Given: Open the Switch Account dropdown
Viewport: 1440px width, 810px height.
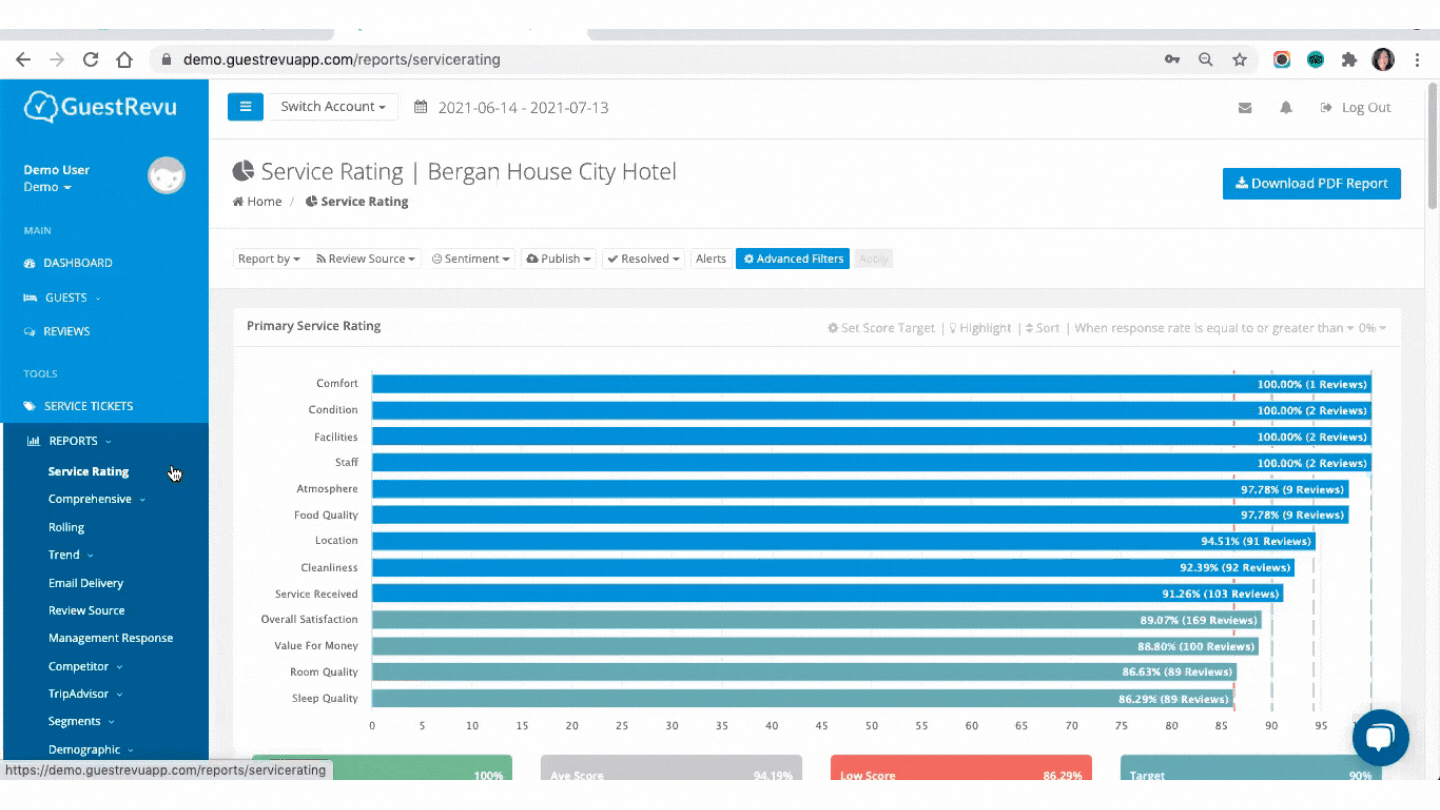Looking at the screenshot, I should 333,107.
